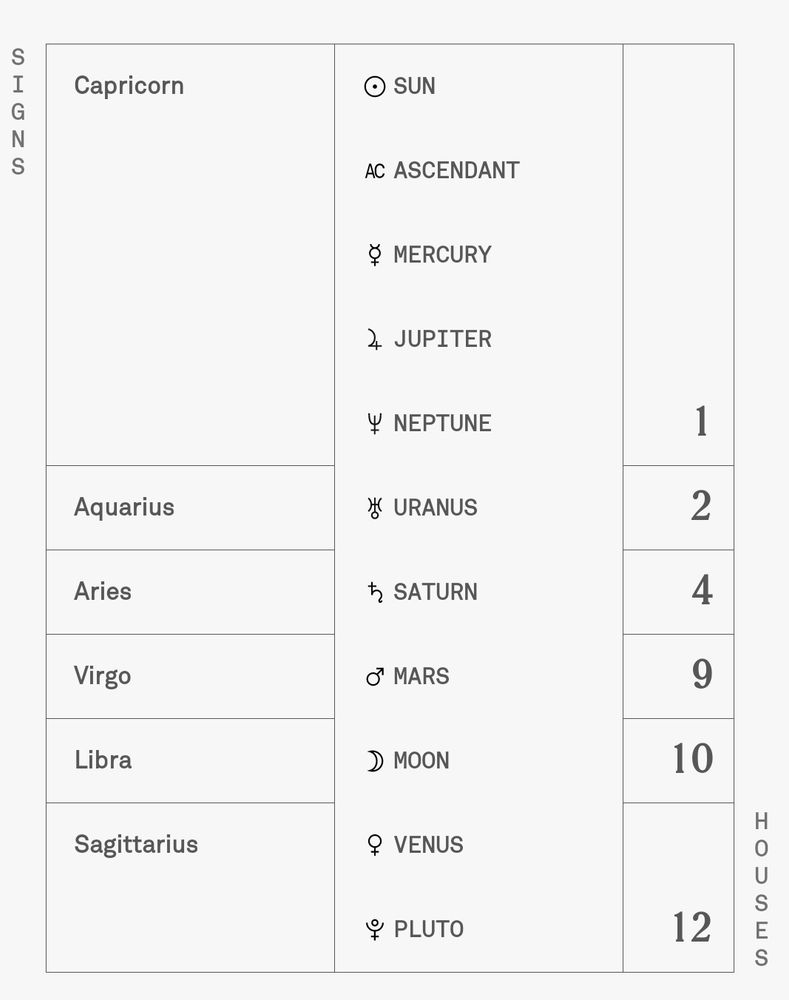Select the Uranus glyph icon
The image size is (789, 1000).
point(374,508)
